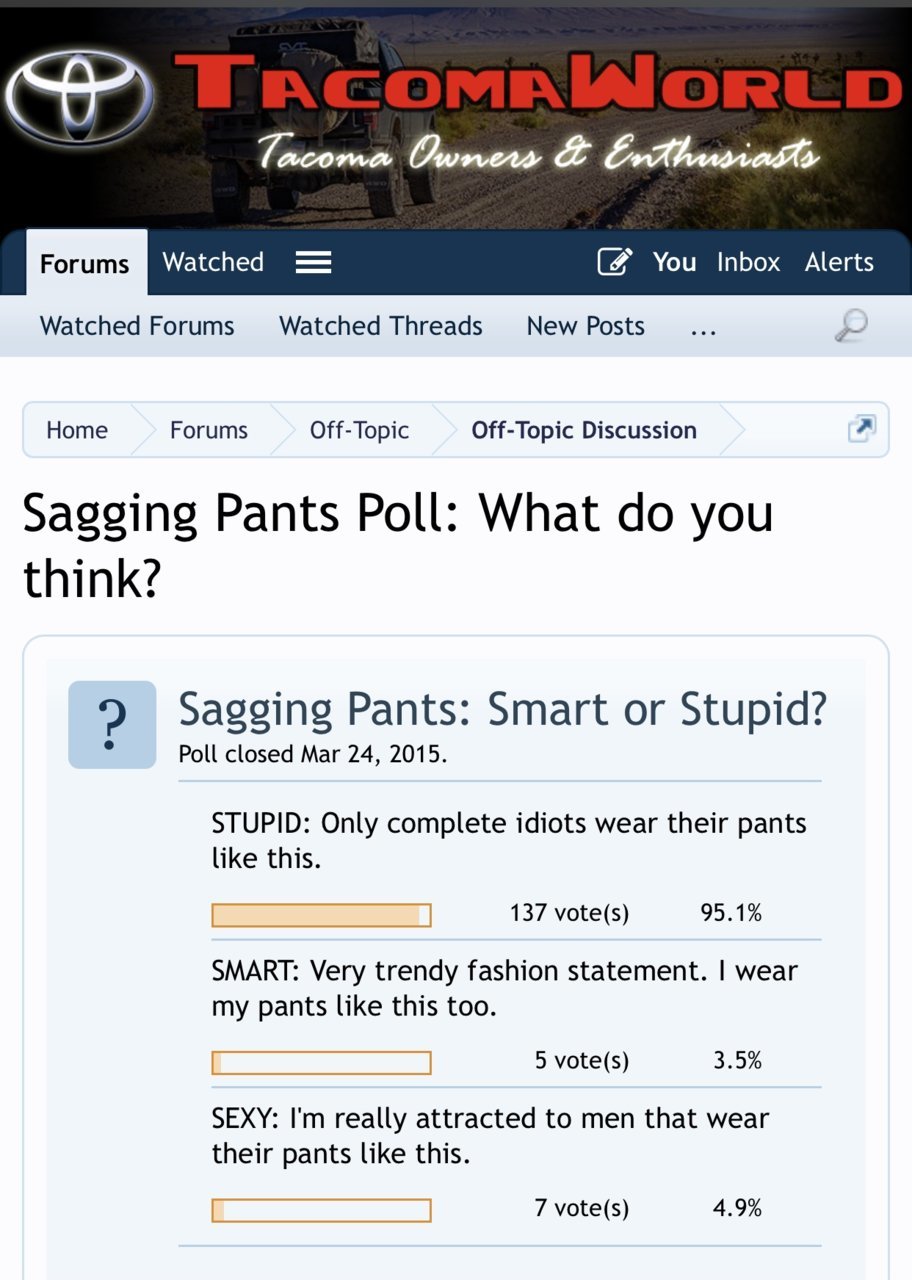Open search with the magnifying glass icon
This screenshot has width=912, height=1280.
[851, 325]
